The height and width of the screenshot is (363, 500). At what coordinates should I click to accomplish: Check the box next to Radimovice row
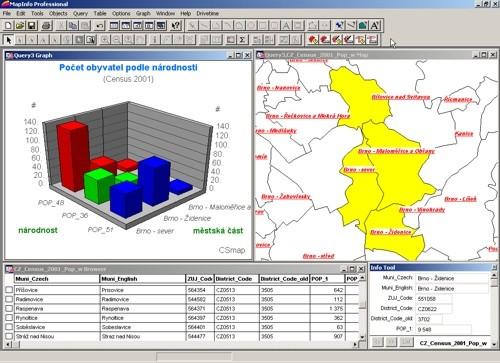[9, 299]
